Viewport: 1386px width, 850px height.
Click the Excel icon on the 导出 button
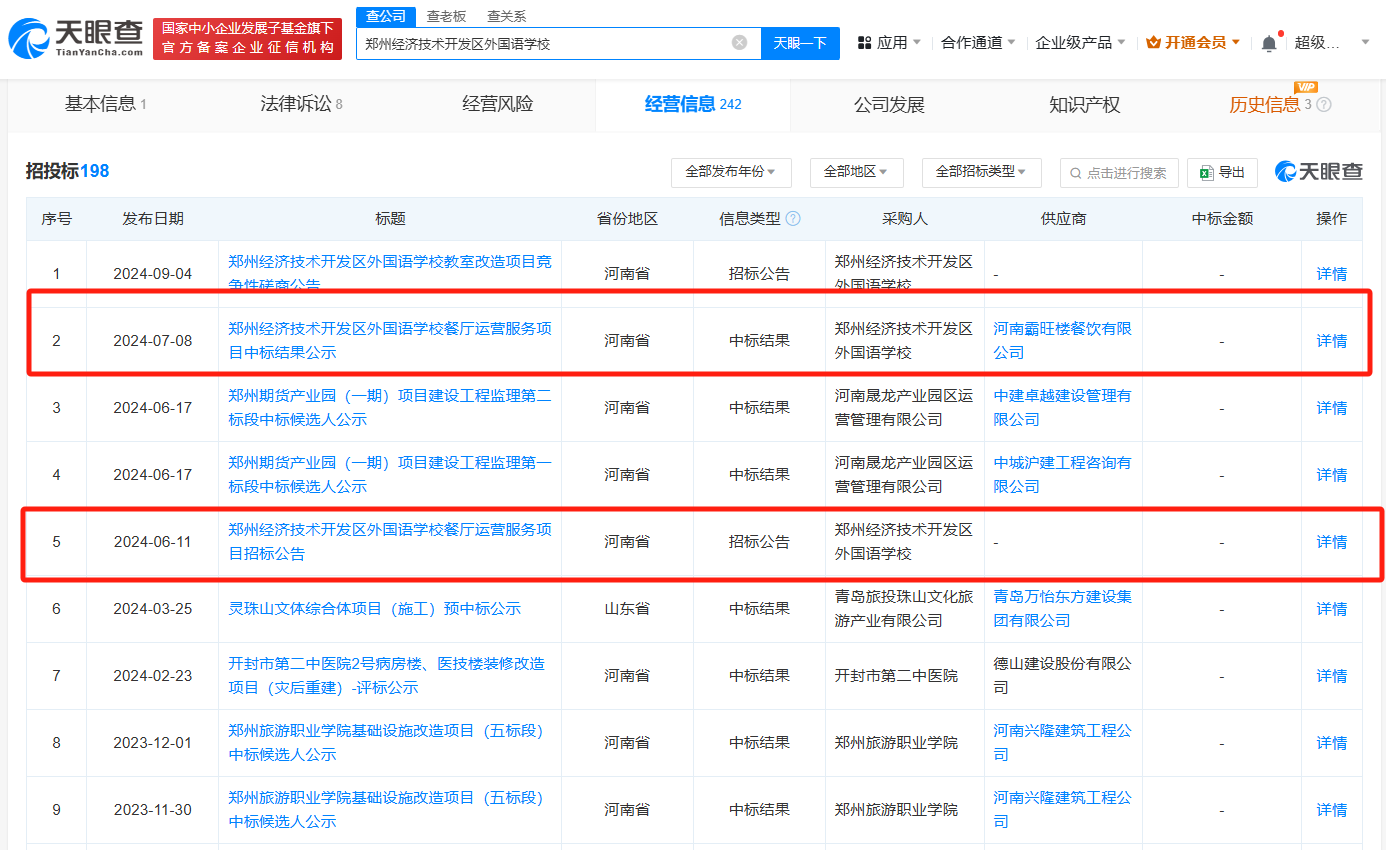click(1207, 172)
